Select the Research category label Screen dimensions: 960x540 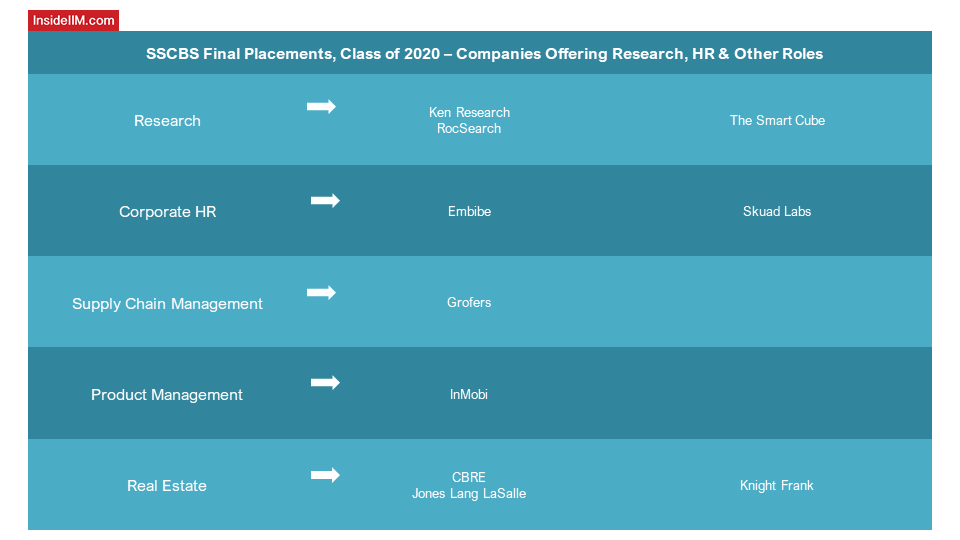pos(167,121)
